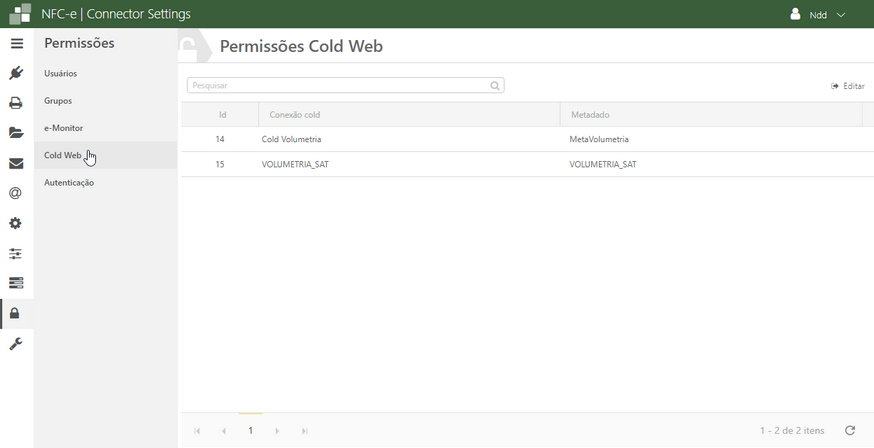Sort by Conexão cold column header

click(295, 115)
